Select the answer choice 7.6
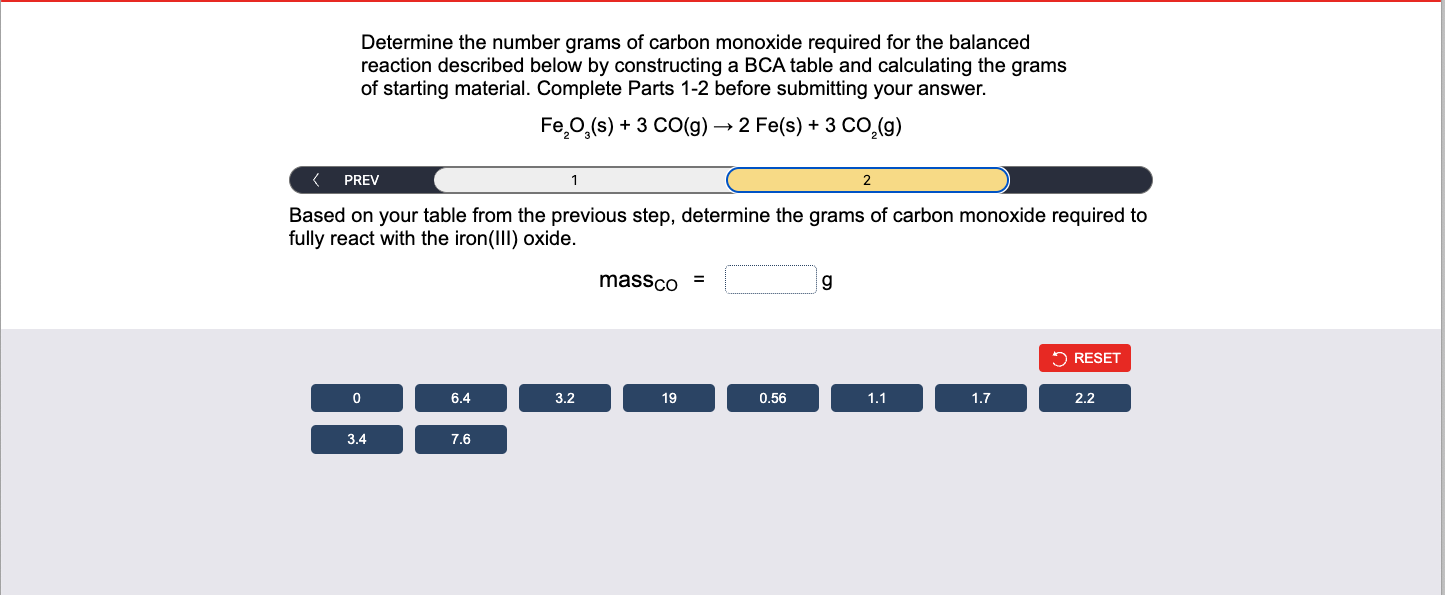This screenshot has width=1445, height=595. 460,438
